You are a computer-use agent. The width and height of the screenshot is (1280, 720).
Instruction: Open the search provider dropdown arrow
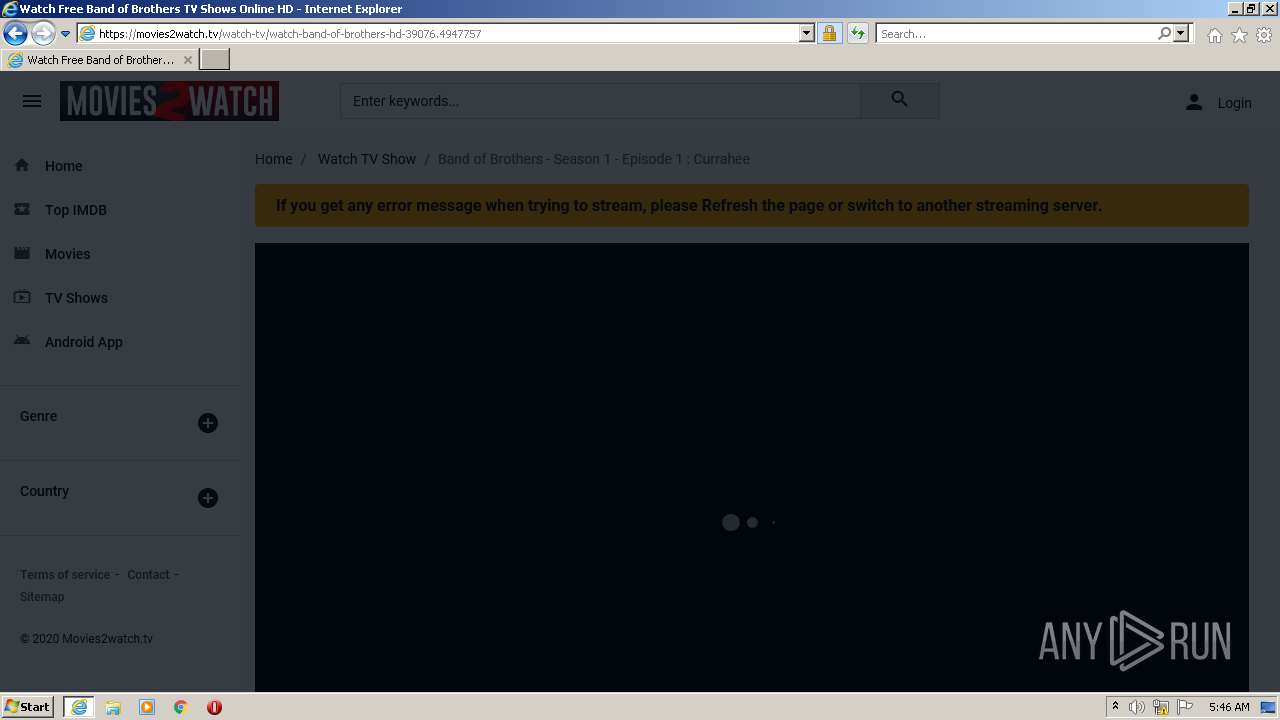(1181, 33)
